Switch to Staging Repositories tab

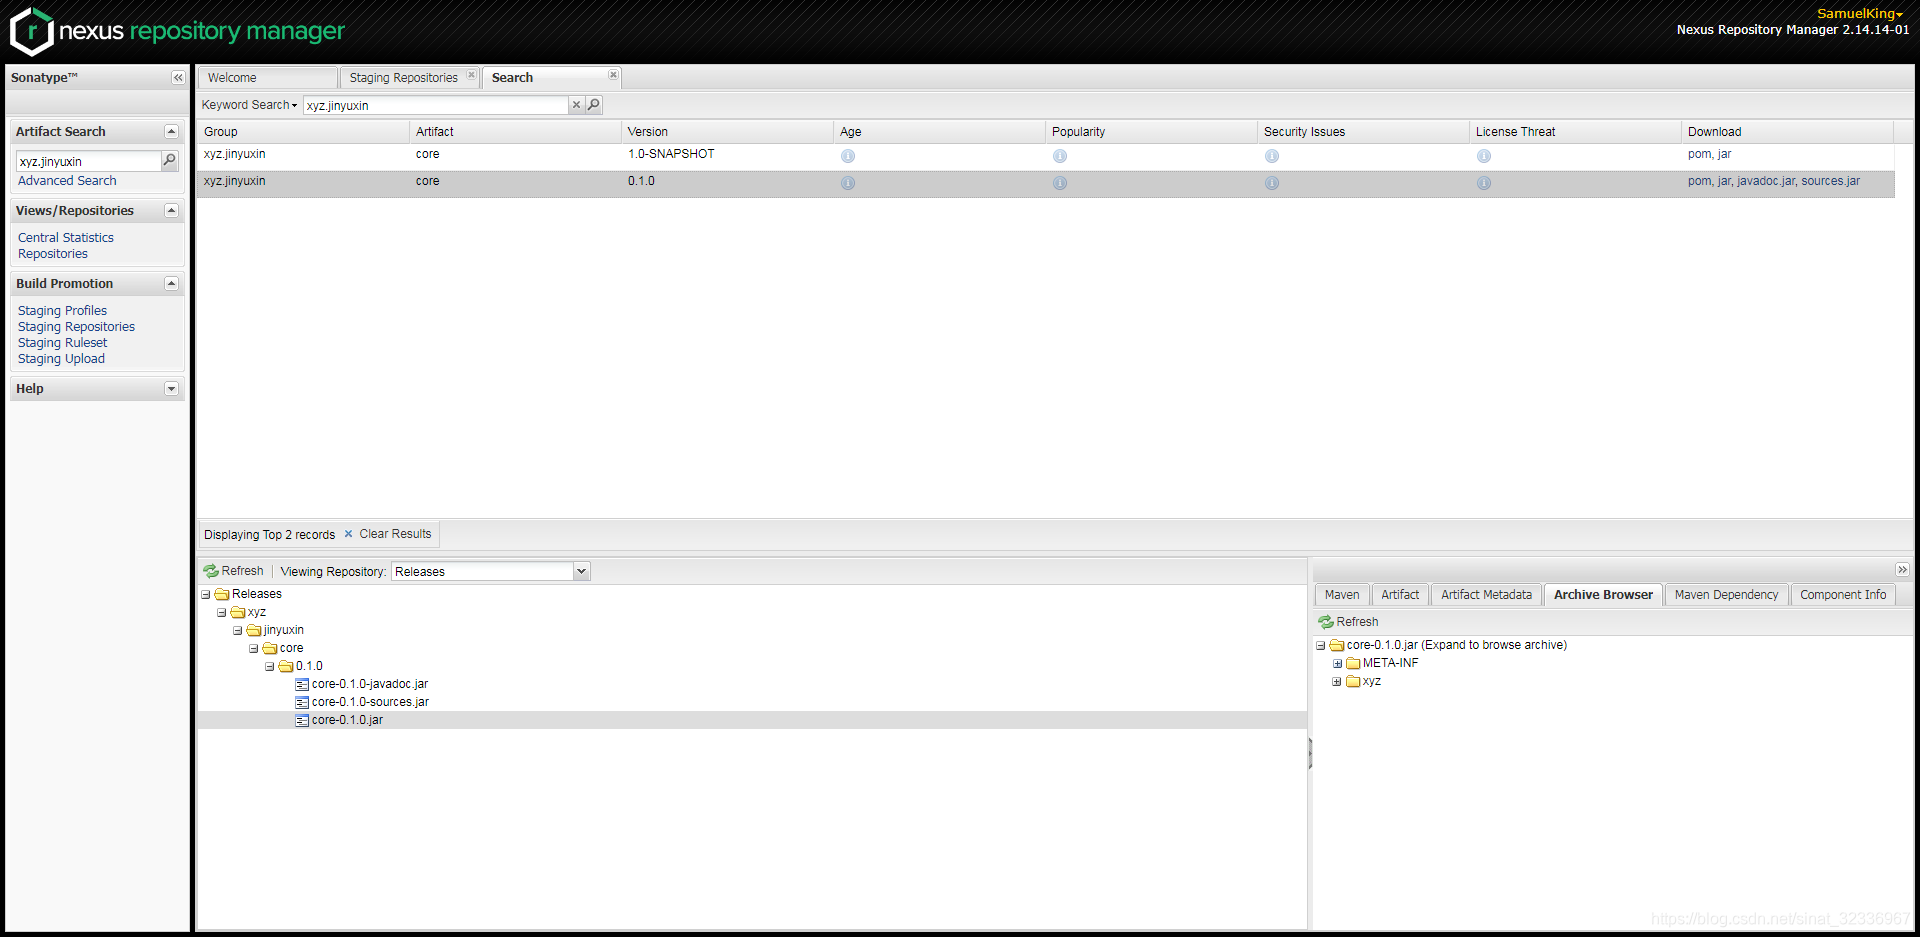tap(403, 77)
